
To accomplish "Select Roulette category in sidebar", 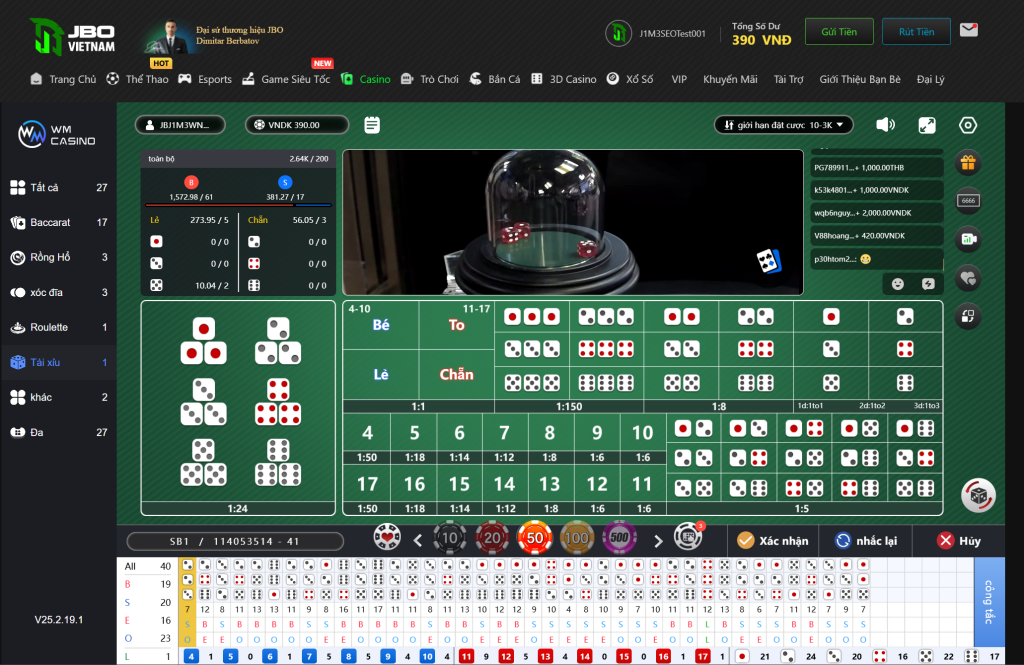I will 59,327.
